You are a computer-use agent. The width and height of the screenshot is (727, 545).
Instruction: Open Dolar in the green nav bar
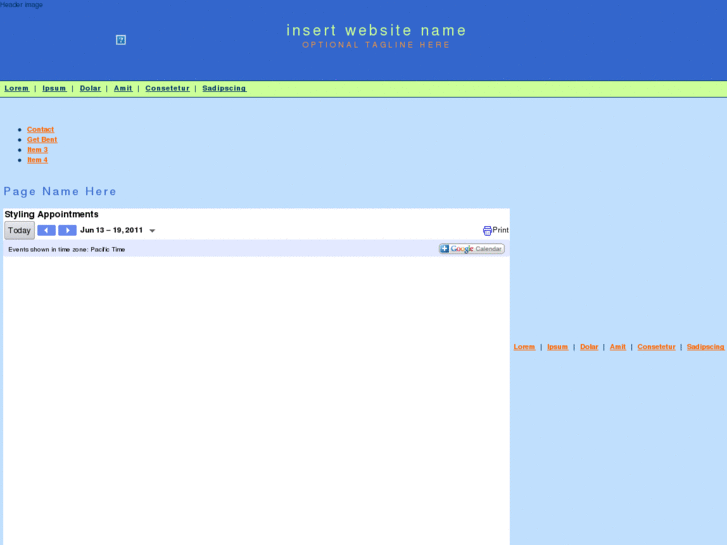tap(90, 88)
